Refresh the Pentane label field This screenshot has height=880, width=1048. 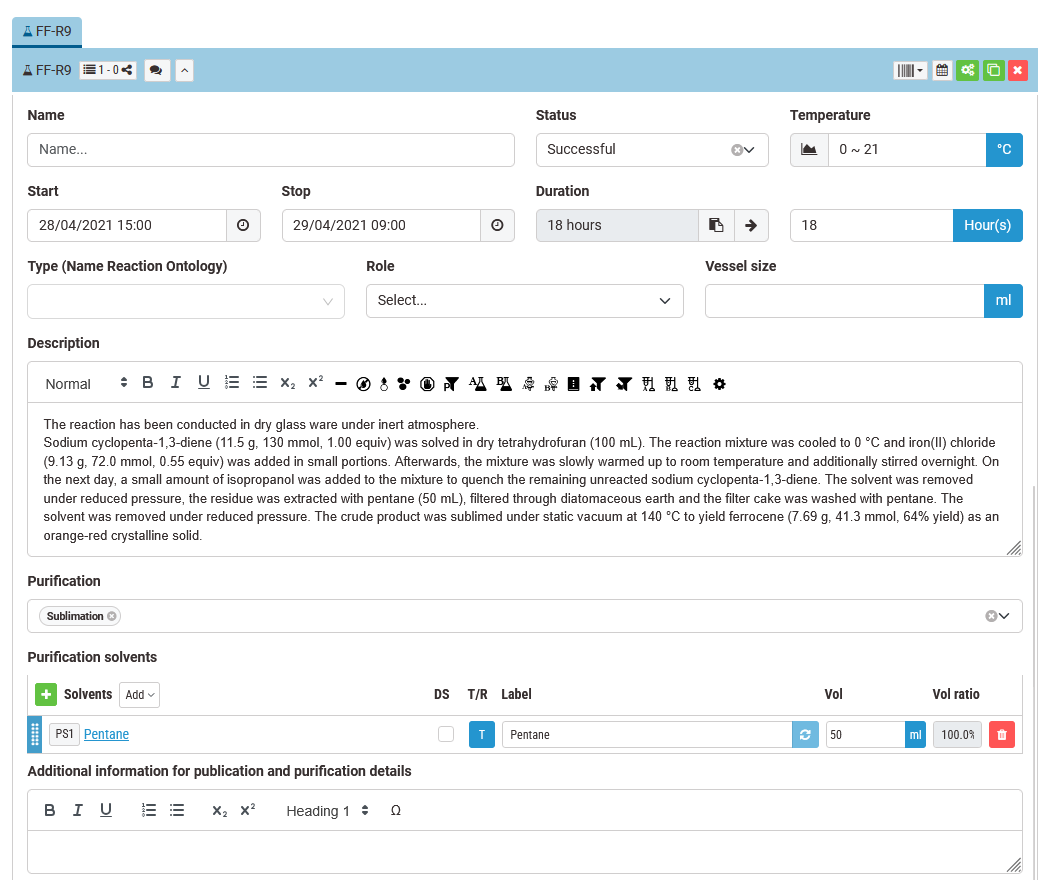point(805,735)
